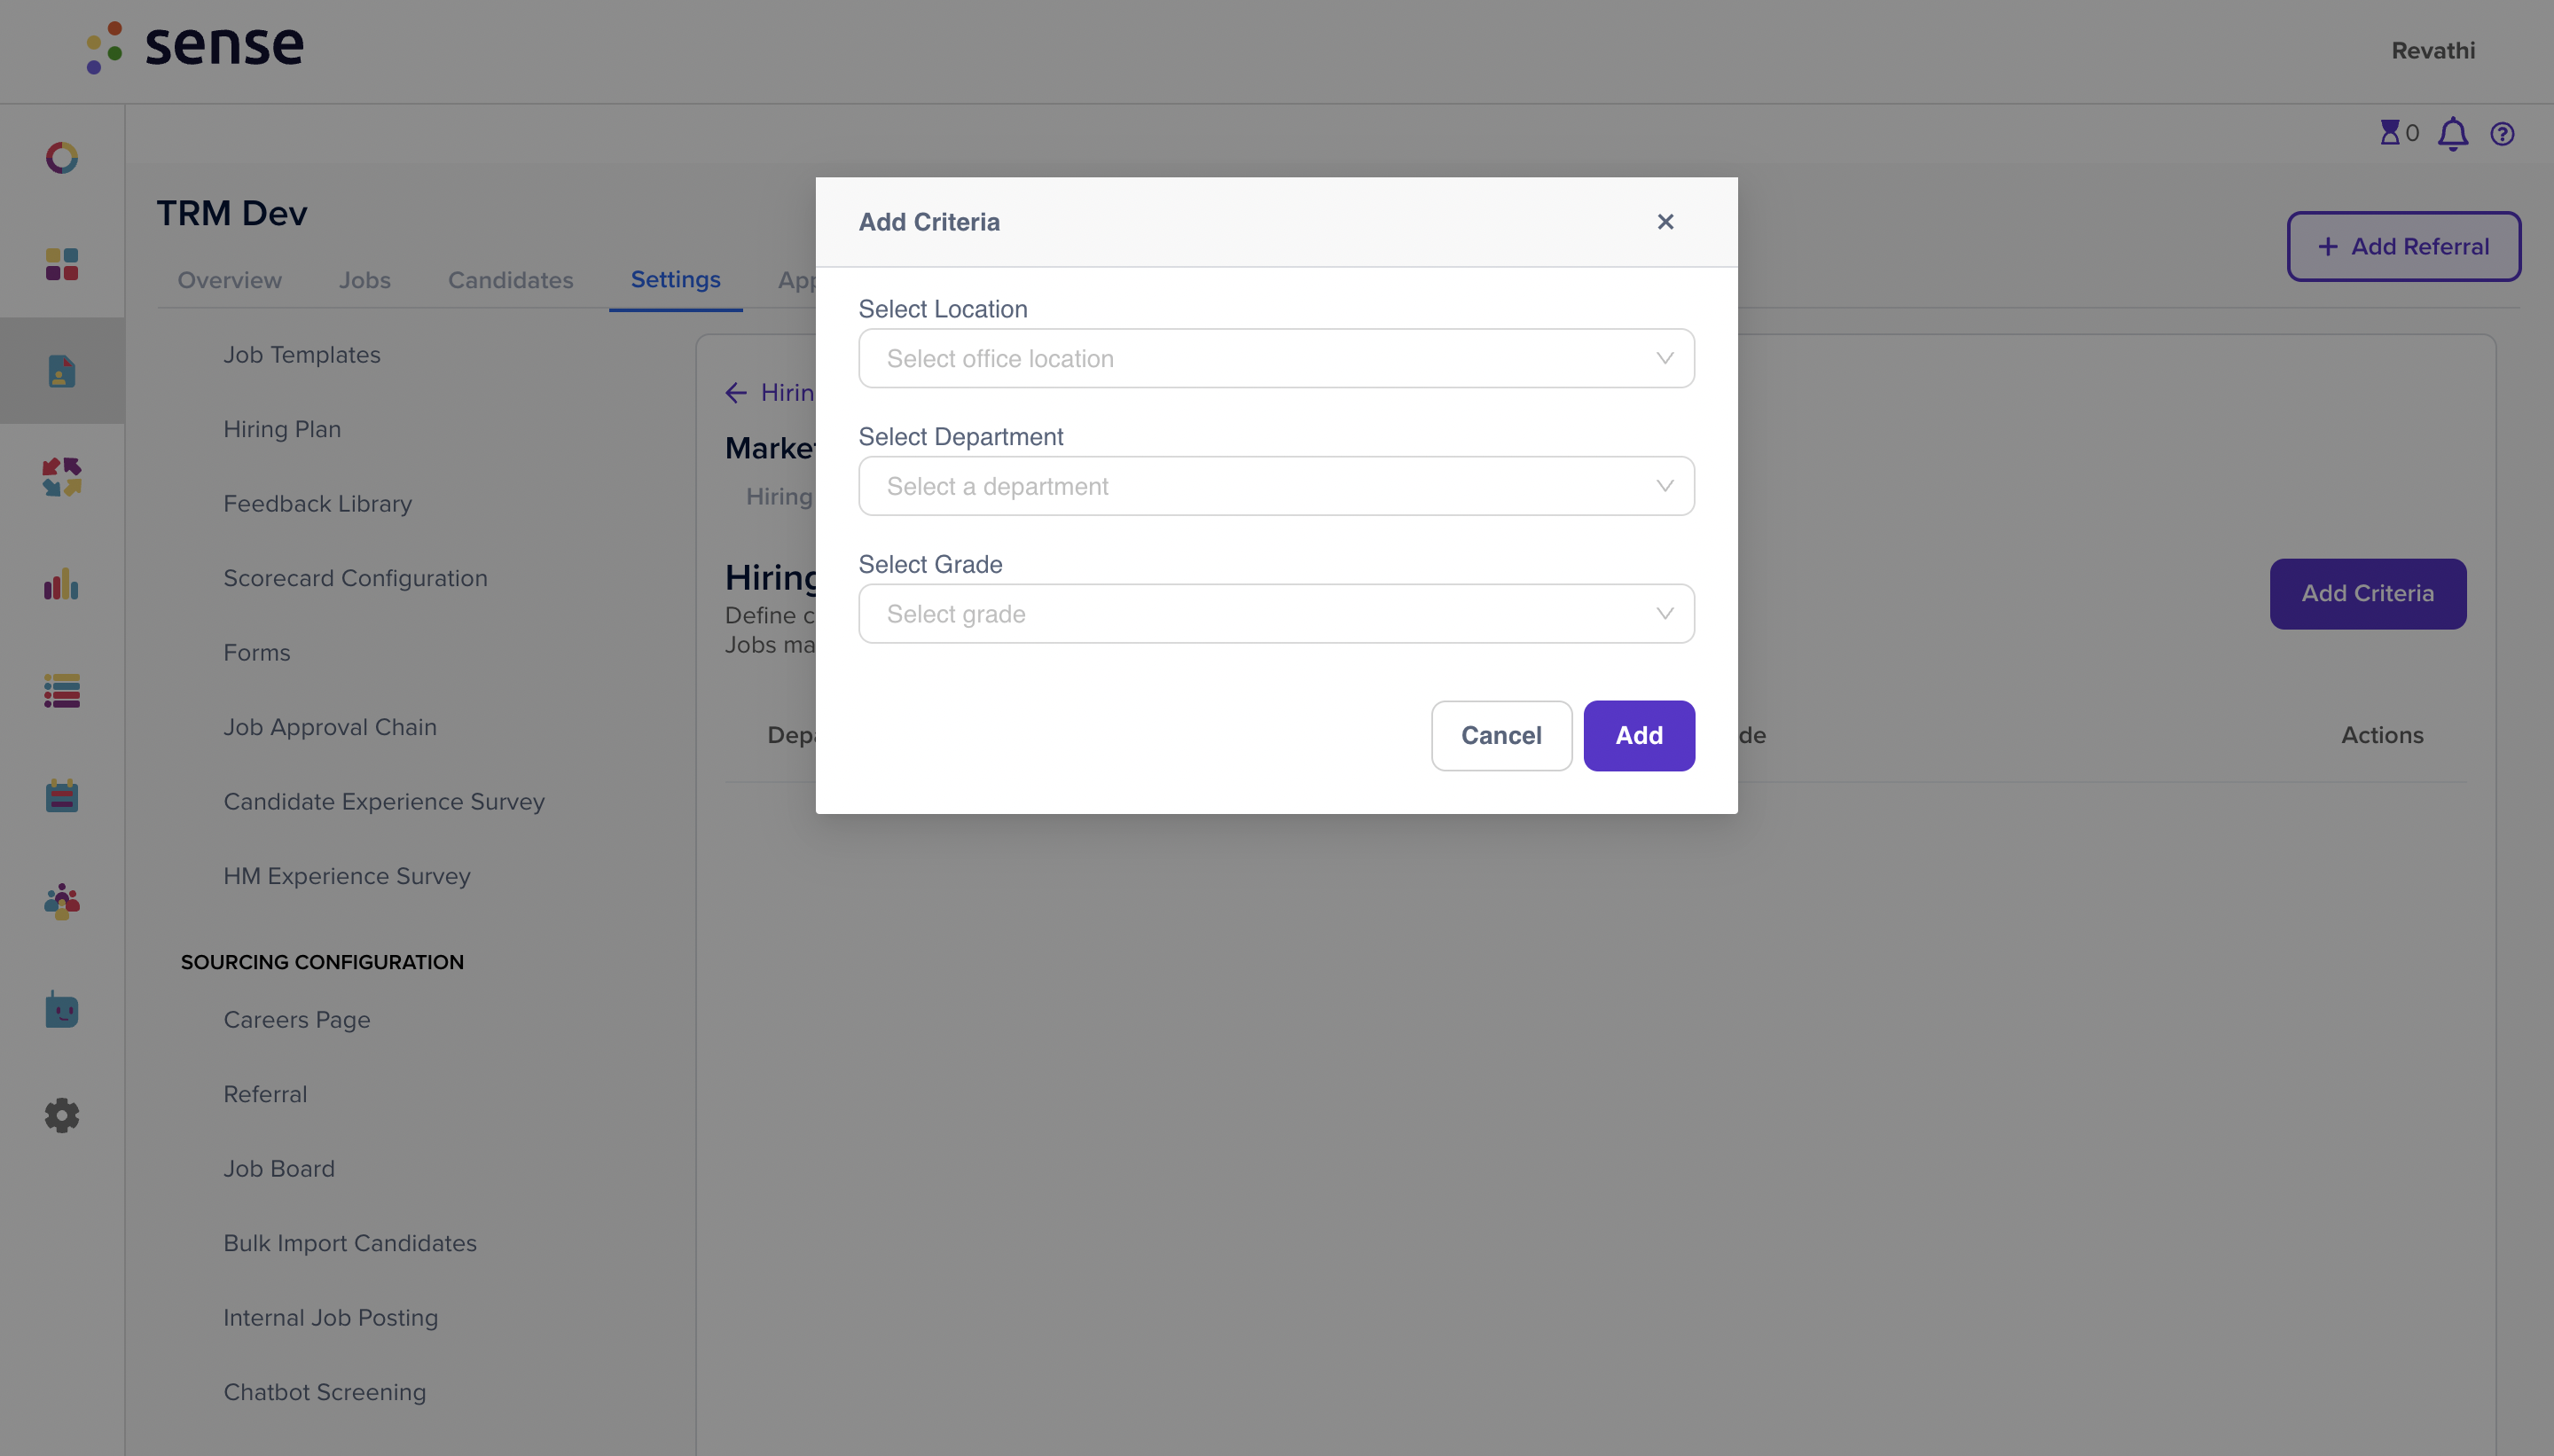The image size is (2554, 1456).
Task: Click the Add button in dialog
Action: tap(1638, 736)
